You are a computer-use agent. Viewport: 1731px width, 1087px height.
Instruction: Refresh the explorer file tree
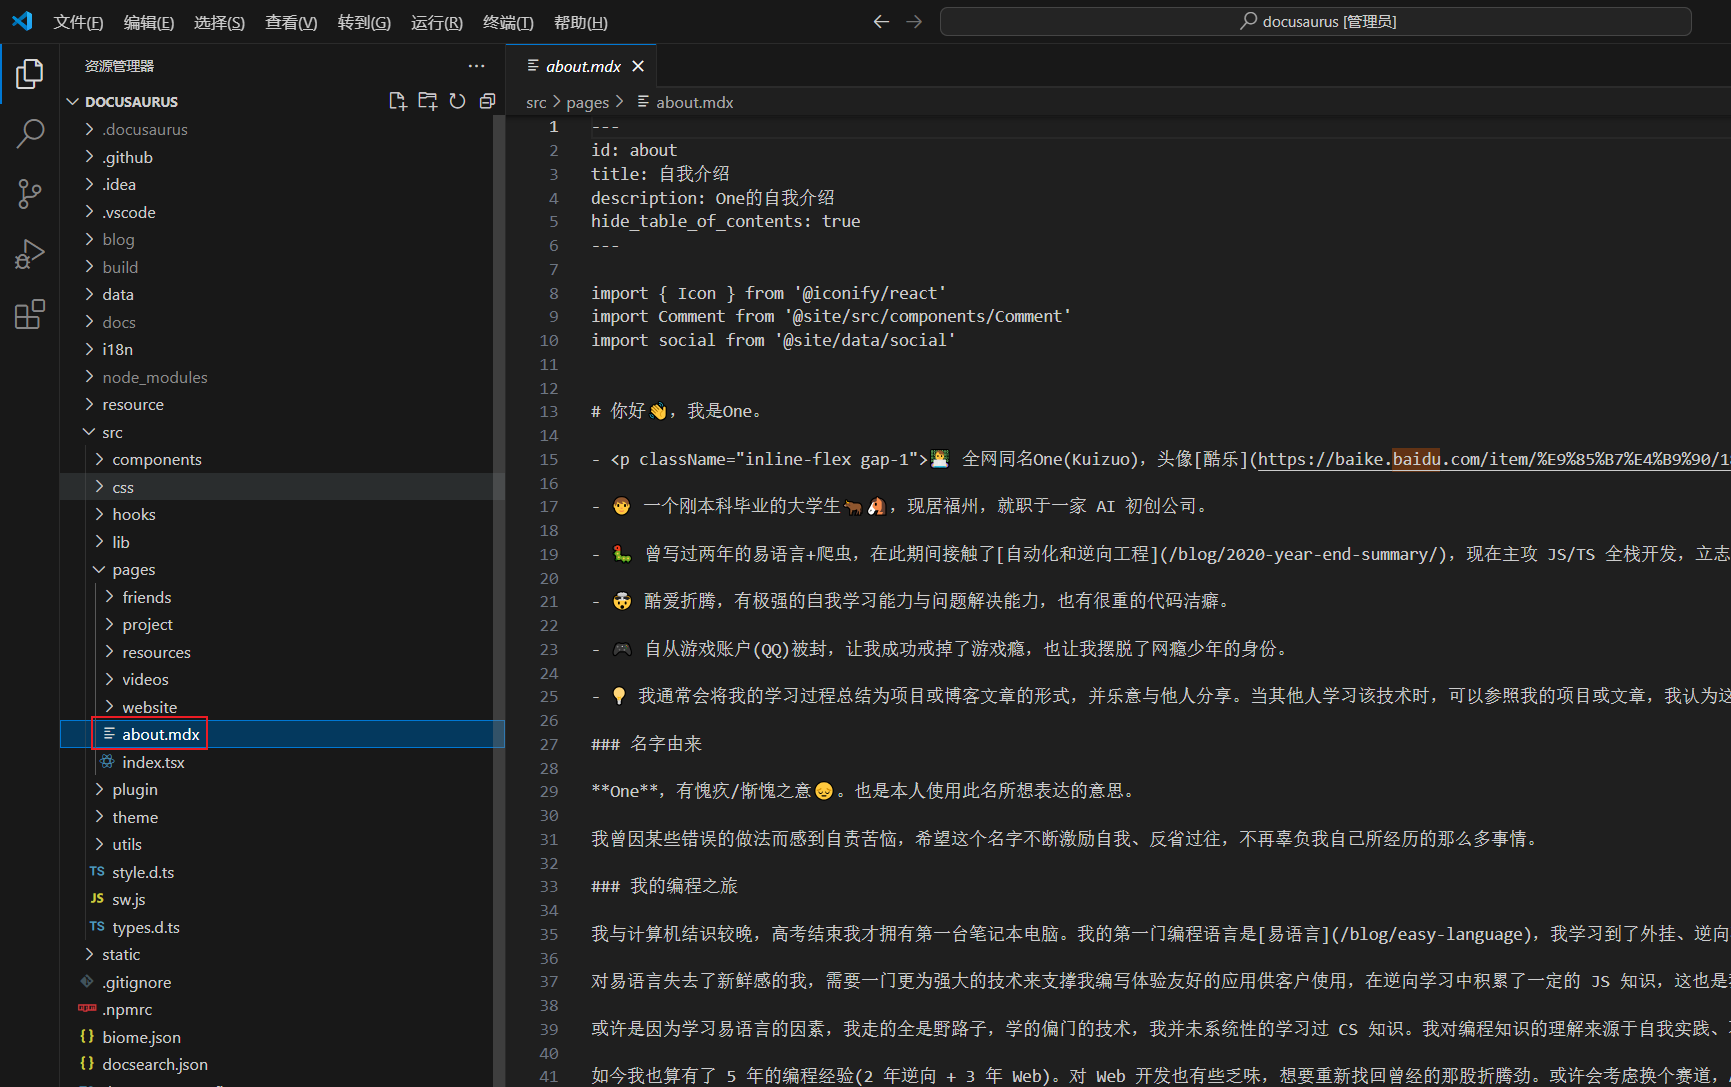tap(458, 101)
